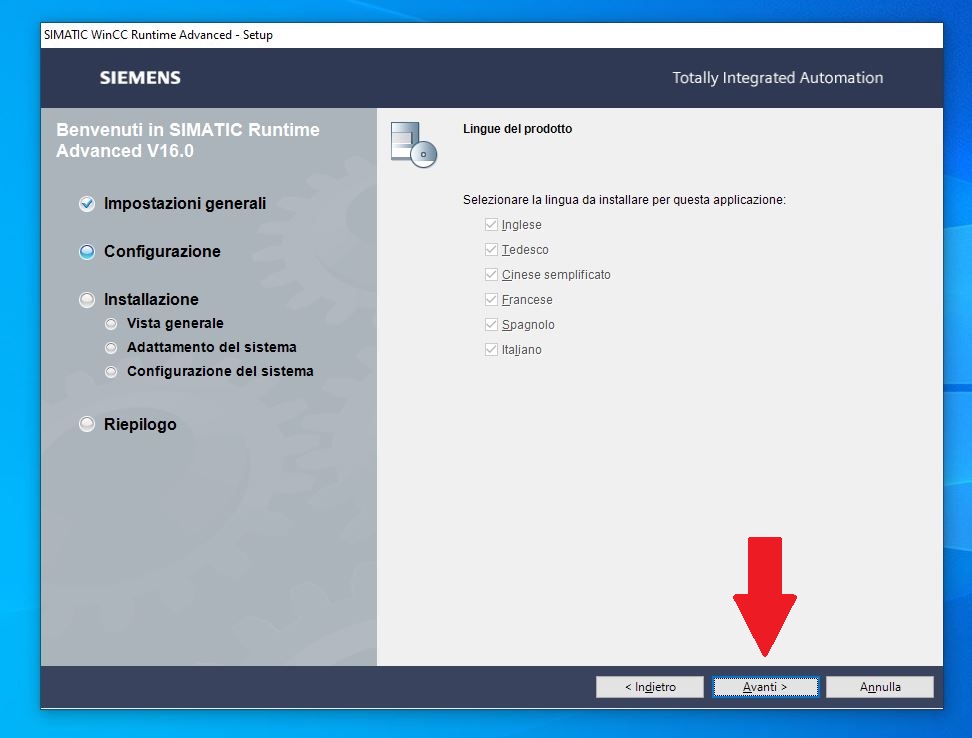The image size is (972, 738).
Task: Select the Riepilogo step
Action: pos(140,424)
